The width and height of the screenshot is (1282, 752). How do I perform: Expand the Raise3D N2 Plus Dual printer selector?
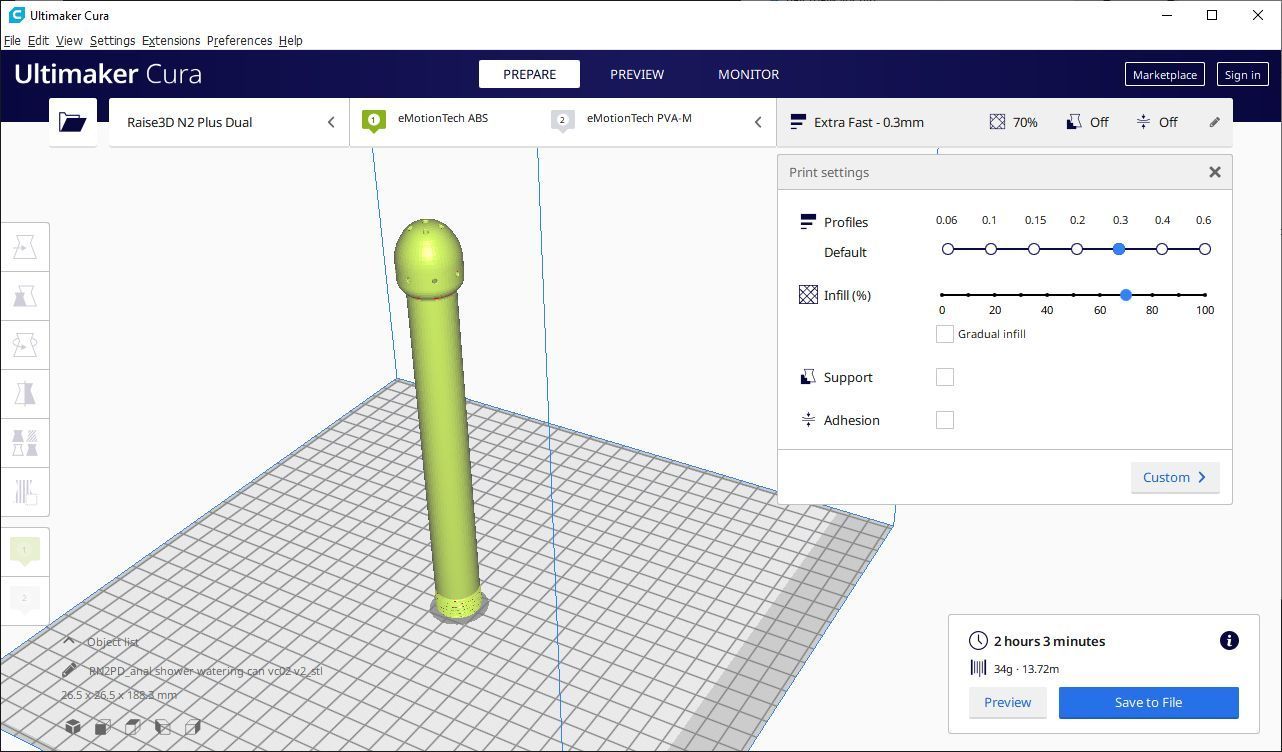(x=229, y=122)
